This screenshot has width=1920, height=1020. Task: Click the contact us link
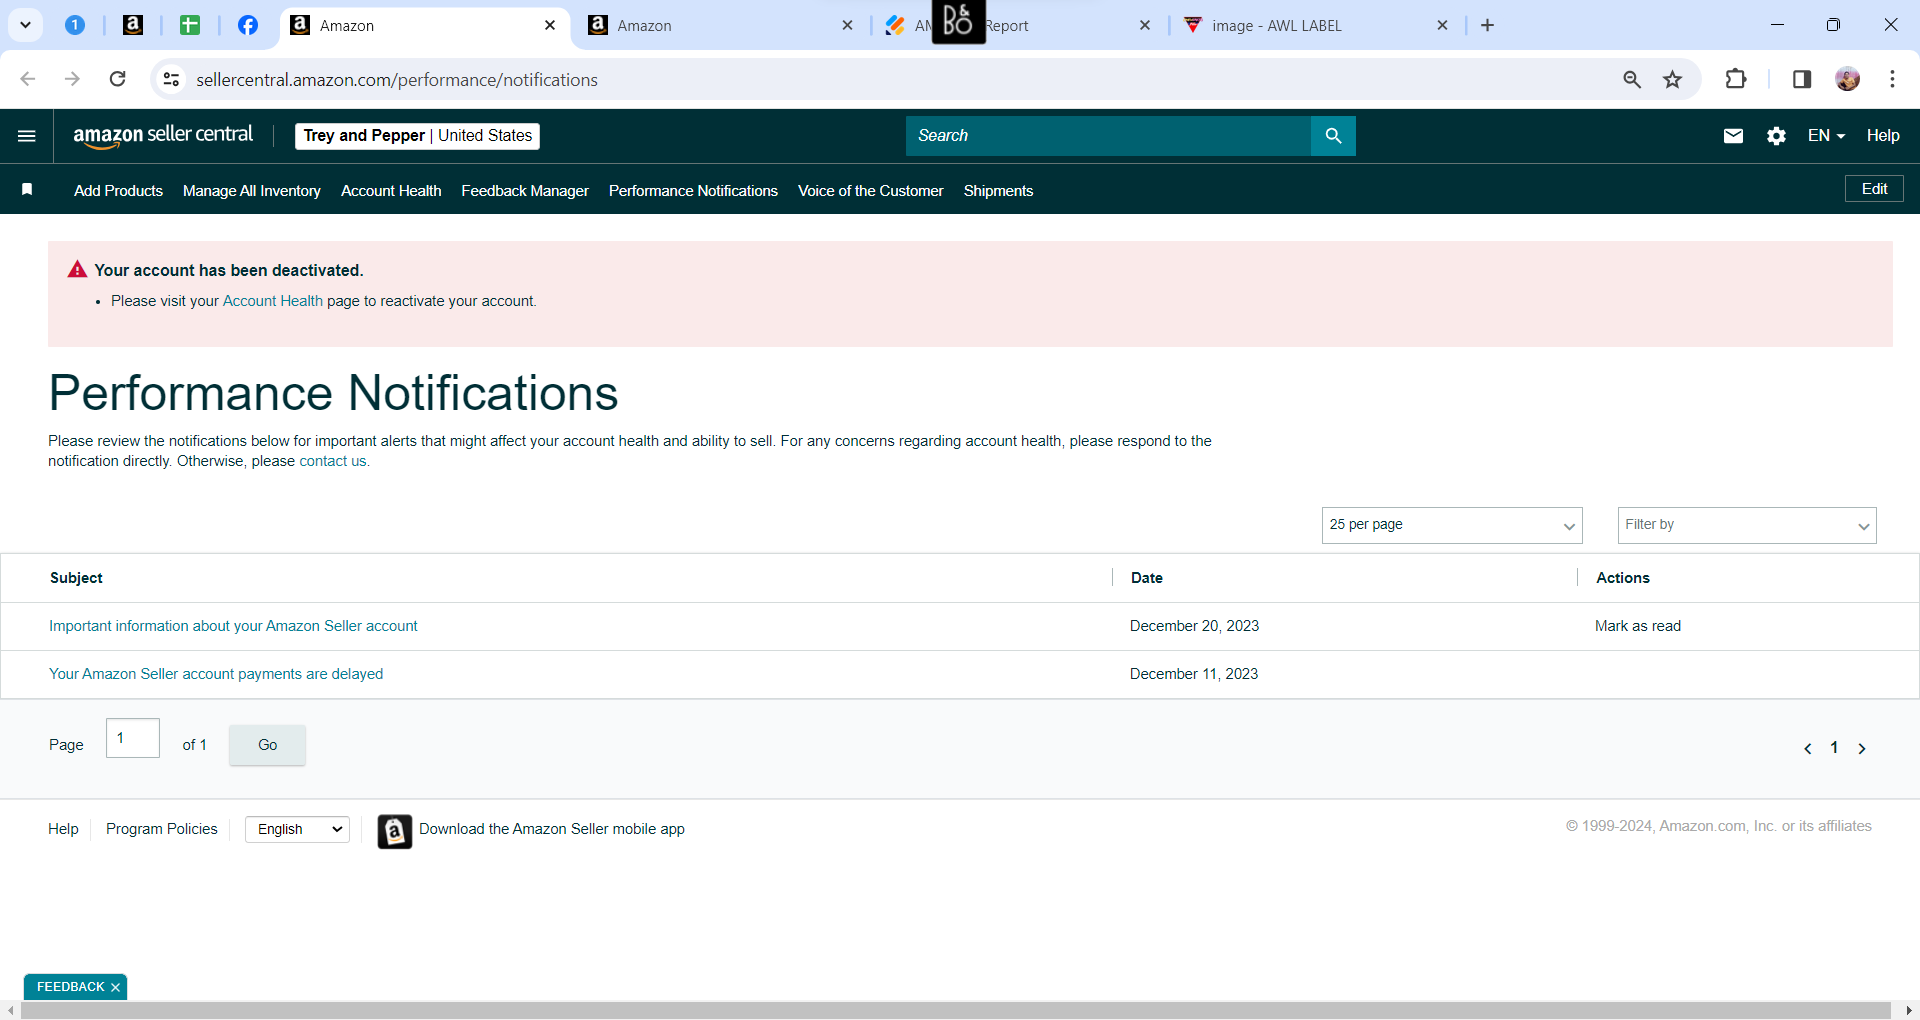(x=333, y=461)
